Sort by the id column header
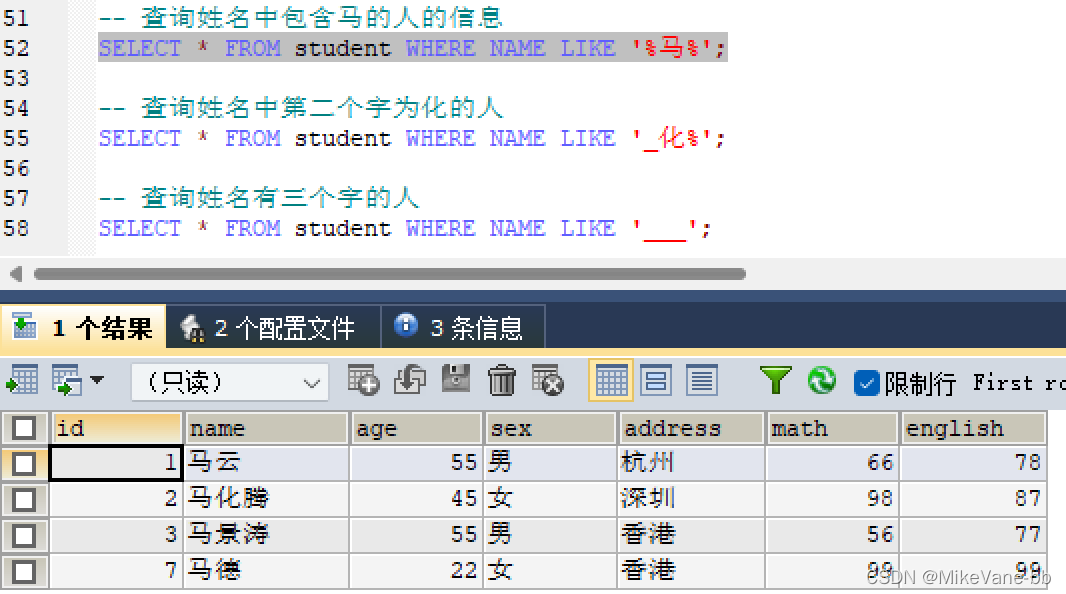The width and height of the screenshot is (1066, 594). pyautogui.click(x=116, y=428)
